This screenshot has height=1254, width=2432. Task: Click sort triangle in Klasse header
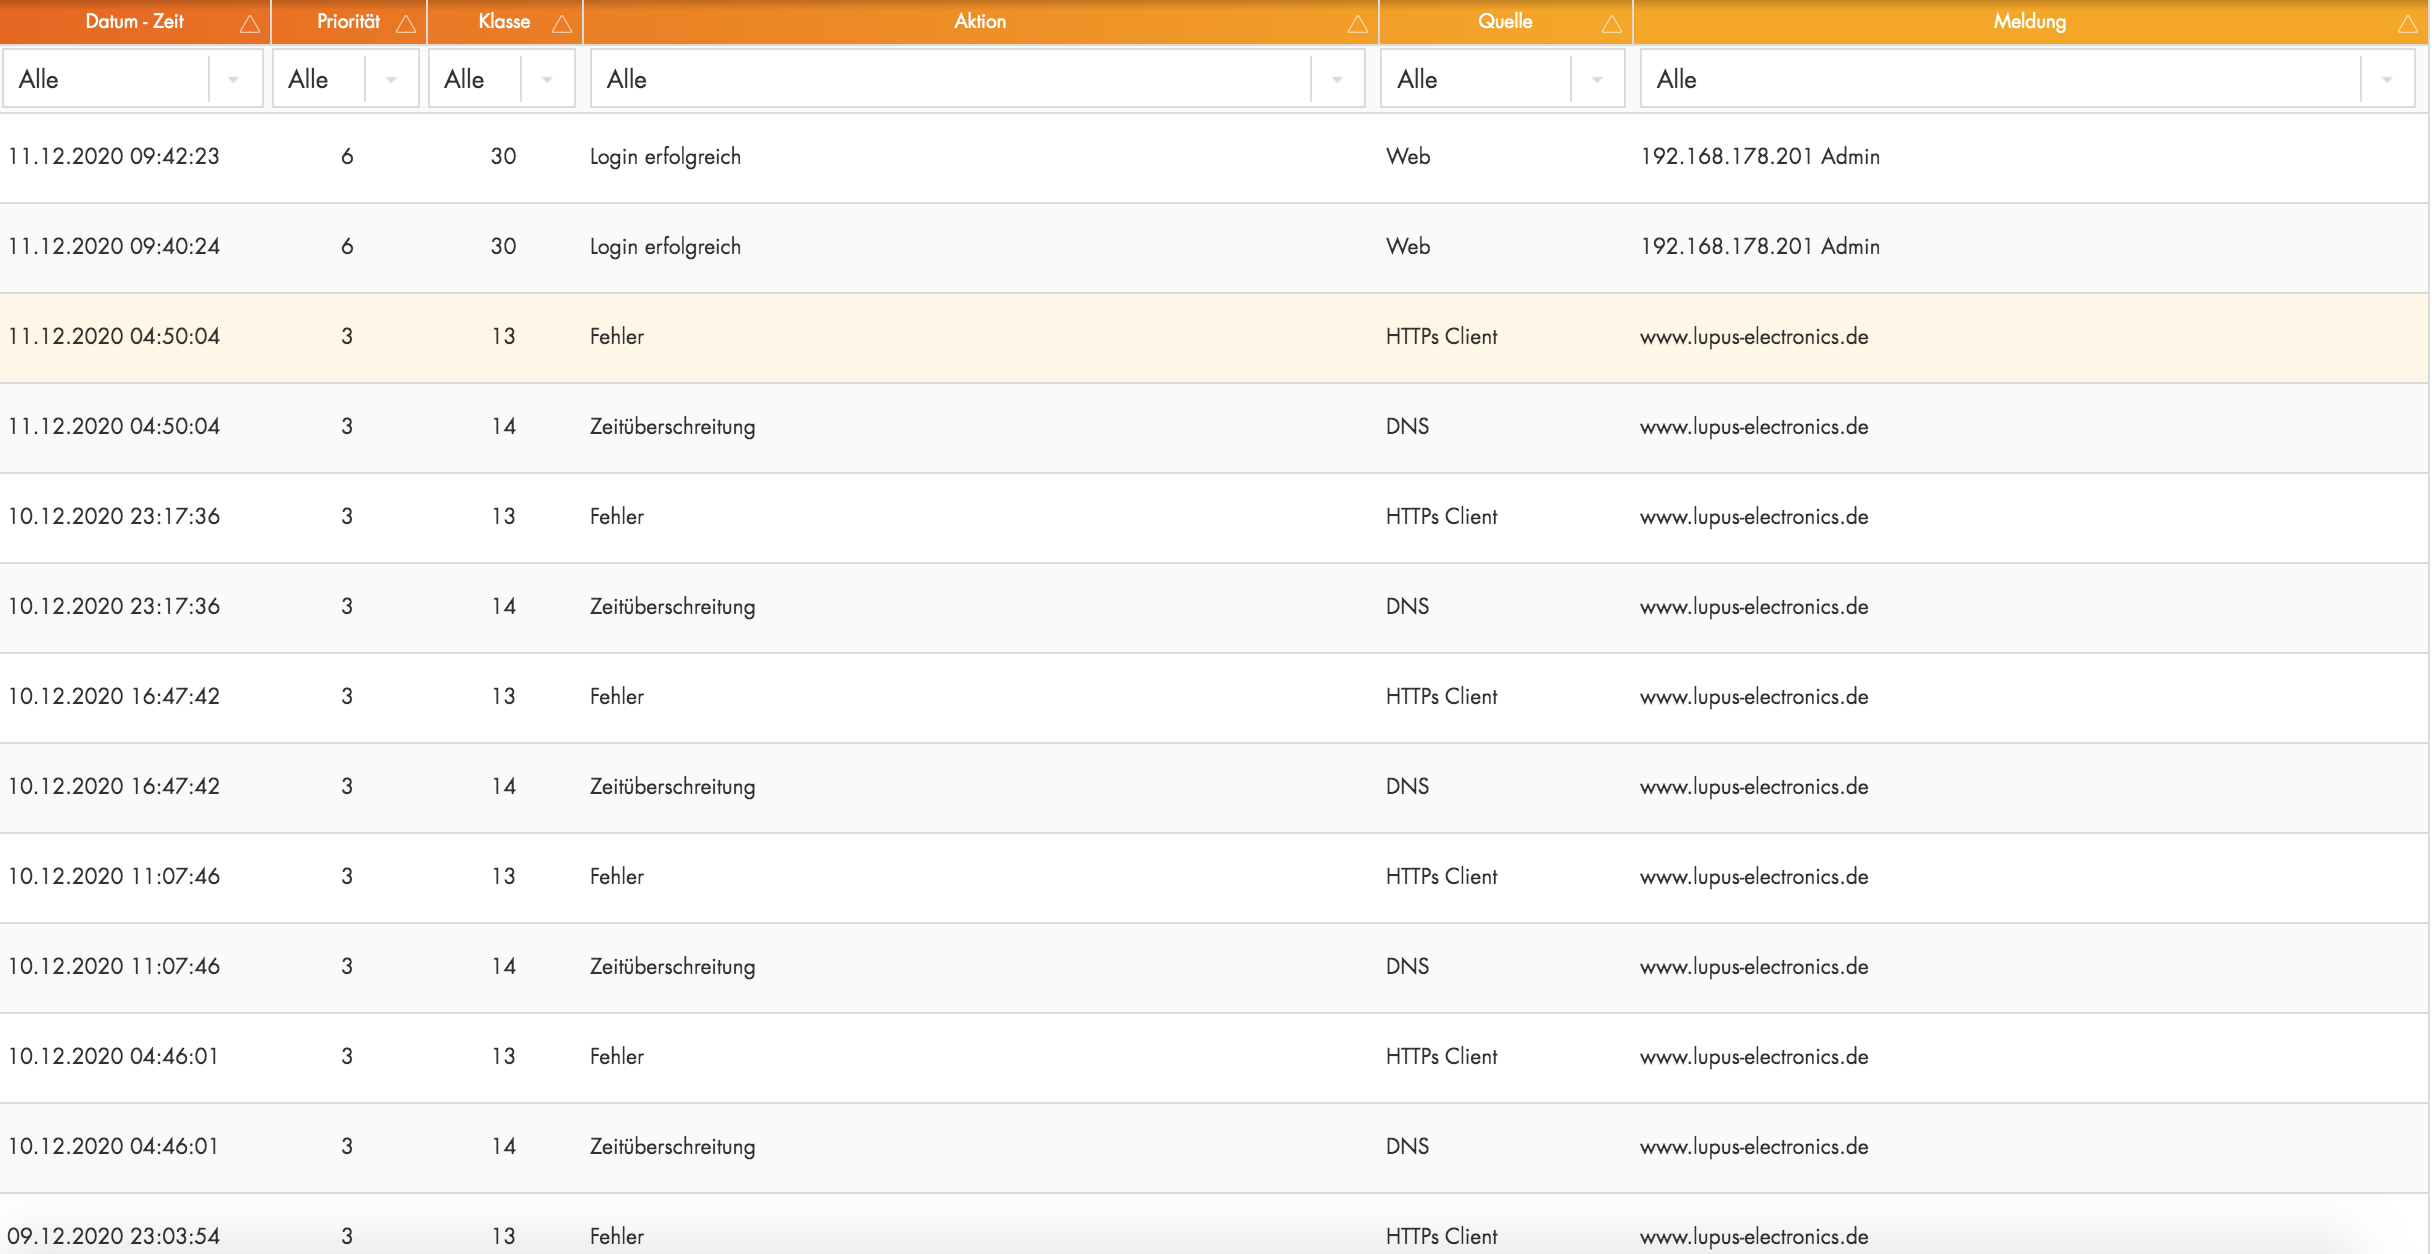562,24
